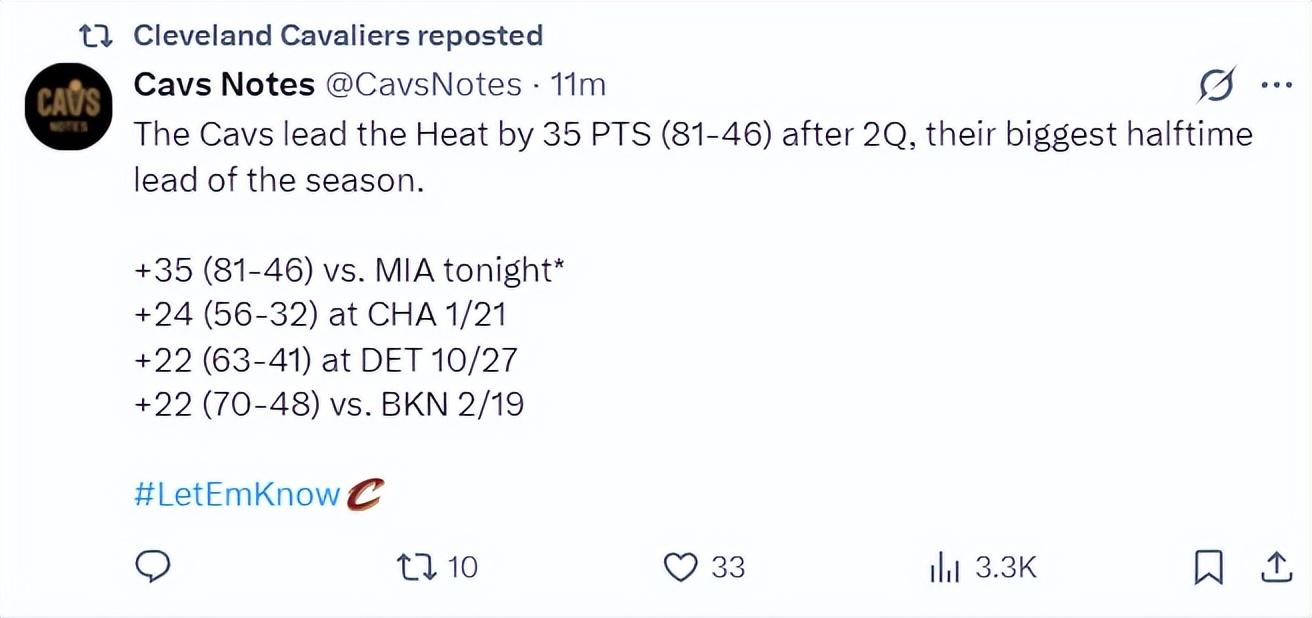Click the 10 reposts count
The height and width of the screenshot is (618, 1312).
(x=462, y=568)
